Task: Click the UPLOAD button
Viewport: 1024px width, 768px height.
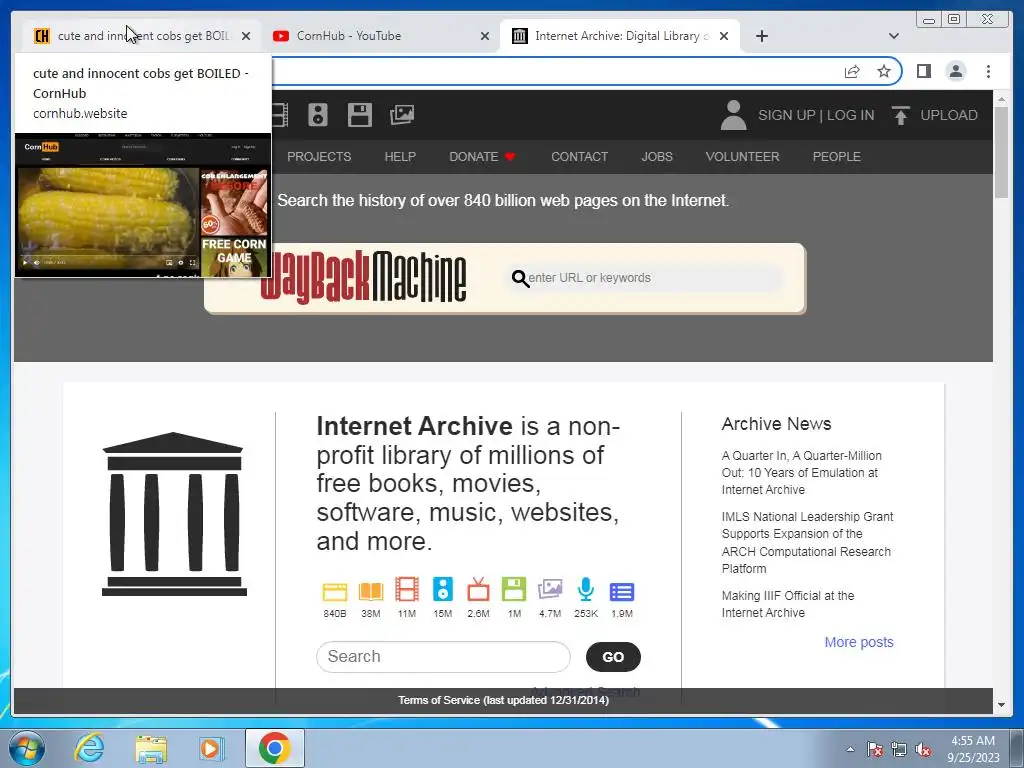Action: point(948,116)
